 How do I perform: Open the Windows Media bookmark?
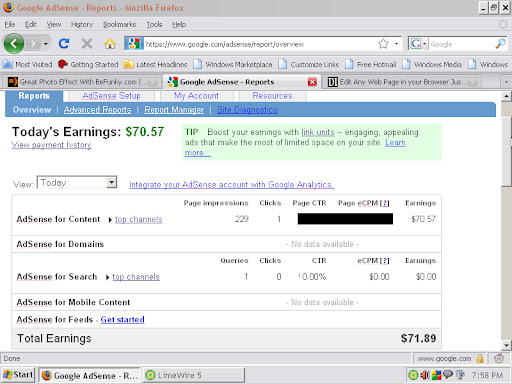[432, 64]
